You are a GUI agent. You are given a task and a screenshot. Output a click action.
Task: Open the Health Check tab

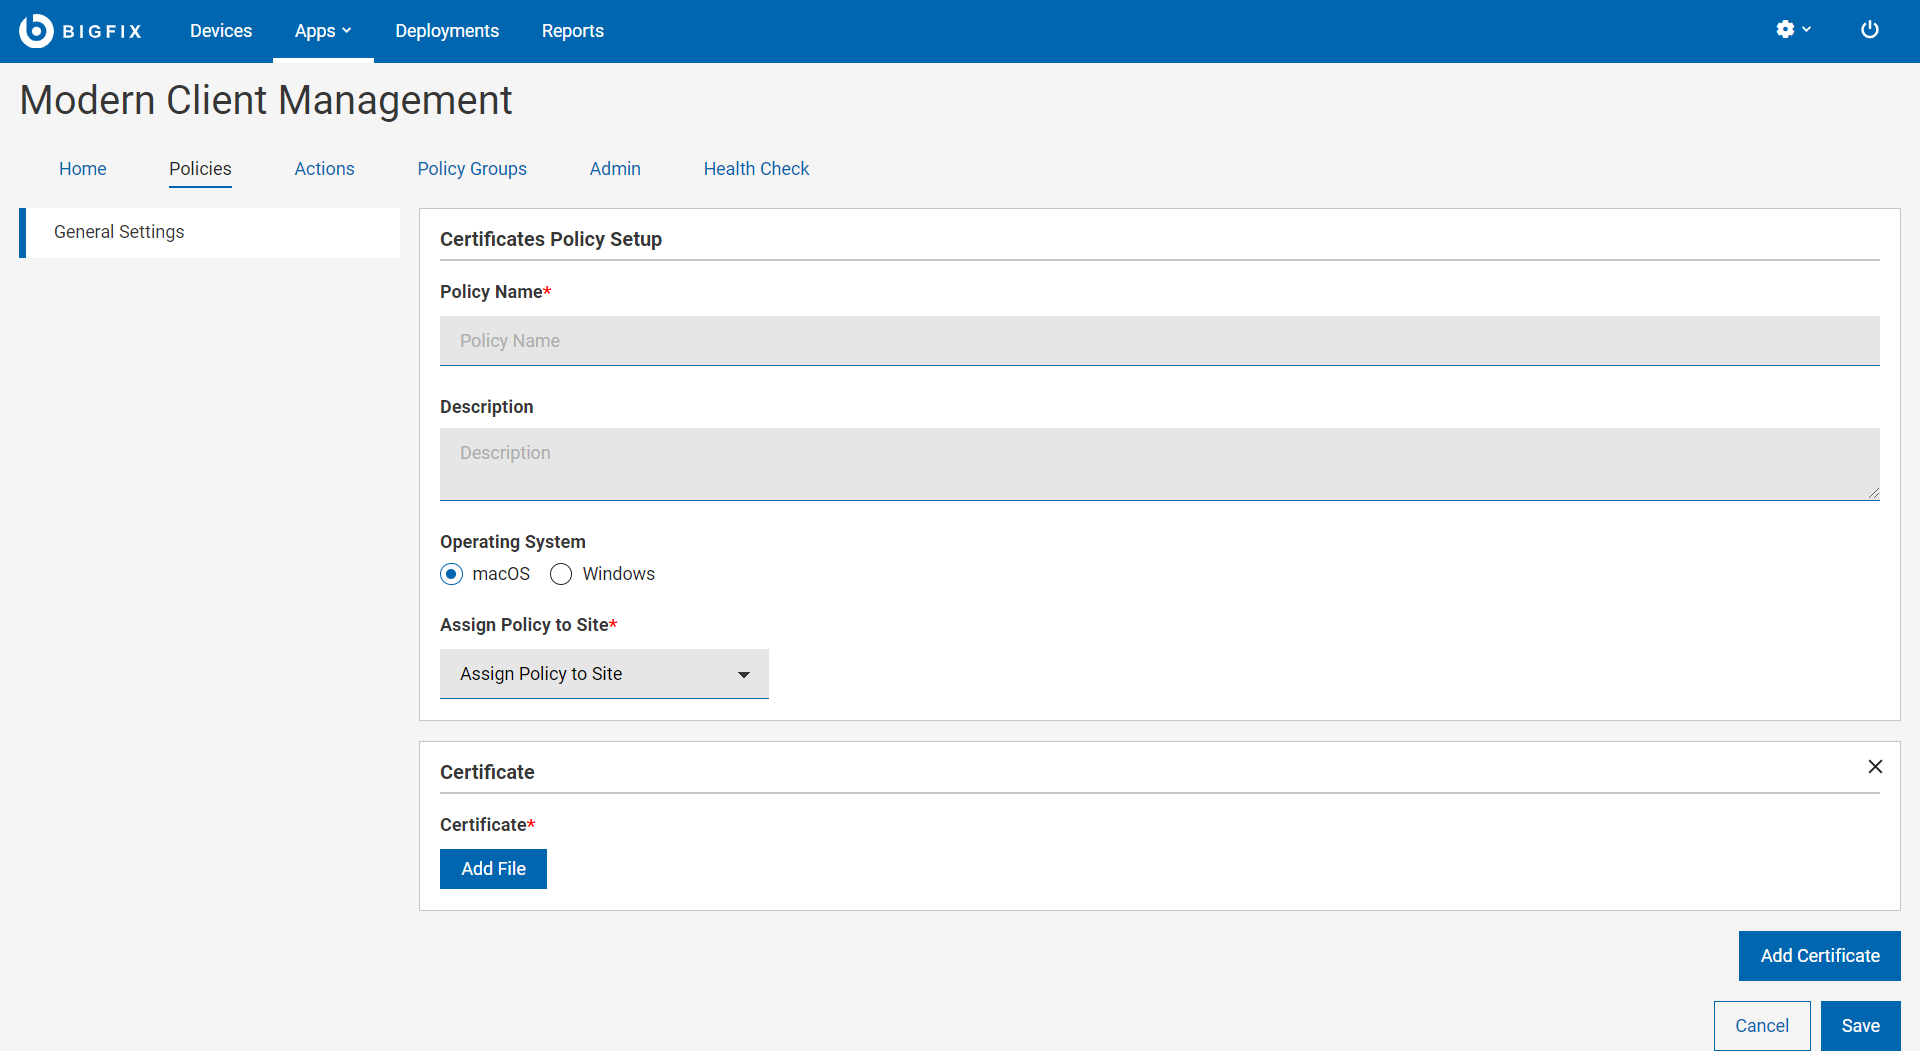click(756, 169)
